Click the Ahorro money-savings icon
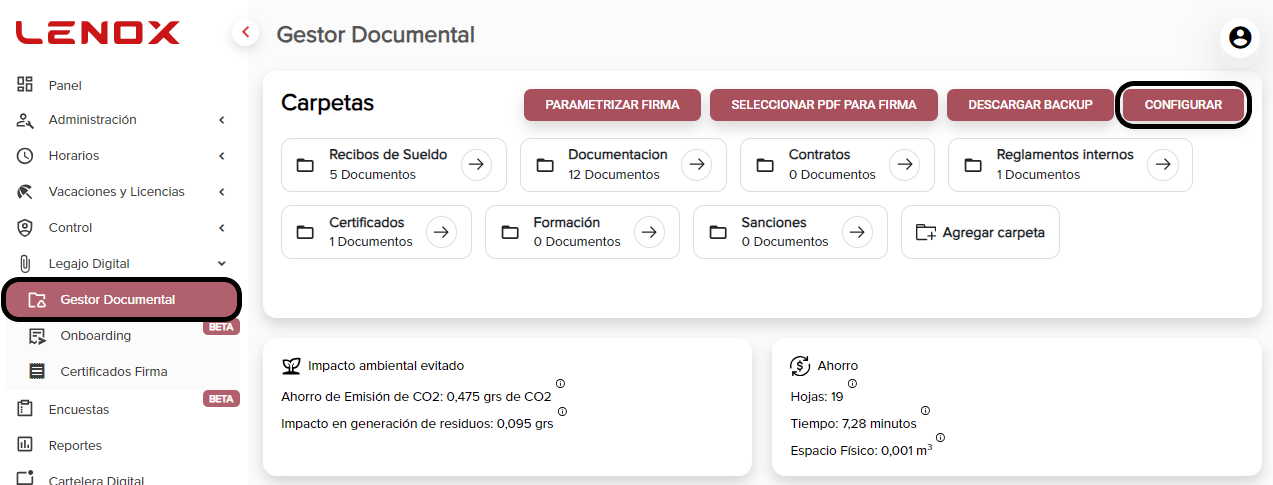This screenshot has width=1273, height=485. point(800,366)
